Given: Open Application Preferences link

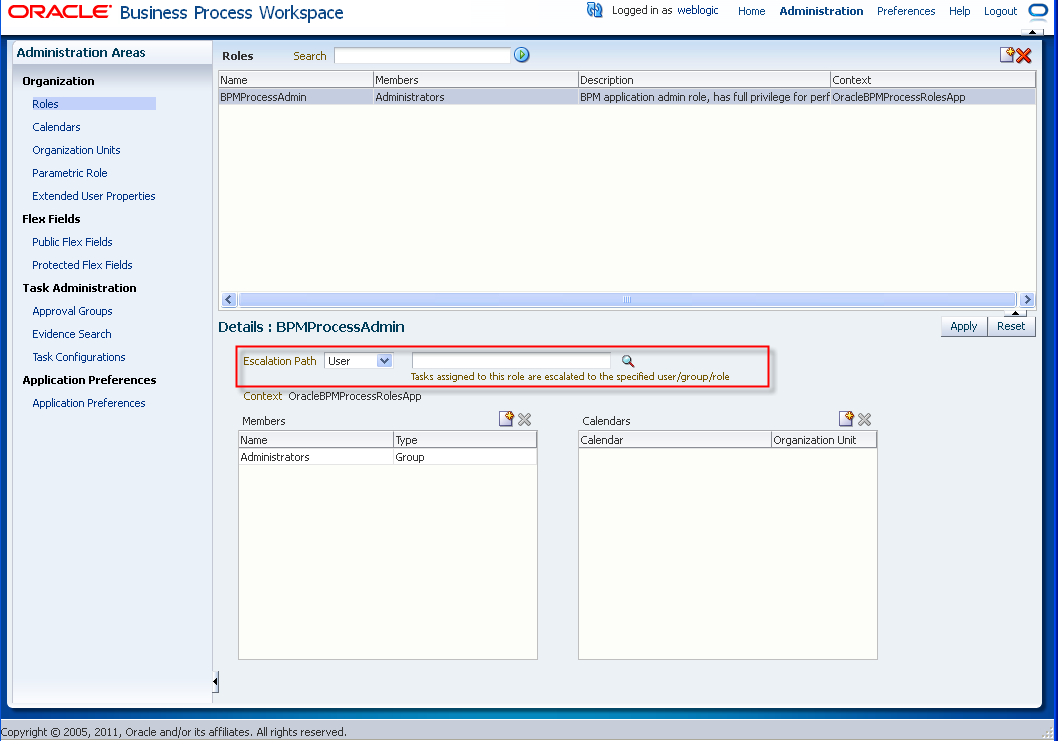Looking at the screenshot, I should point(88,403).
